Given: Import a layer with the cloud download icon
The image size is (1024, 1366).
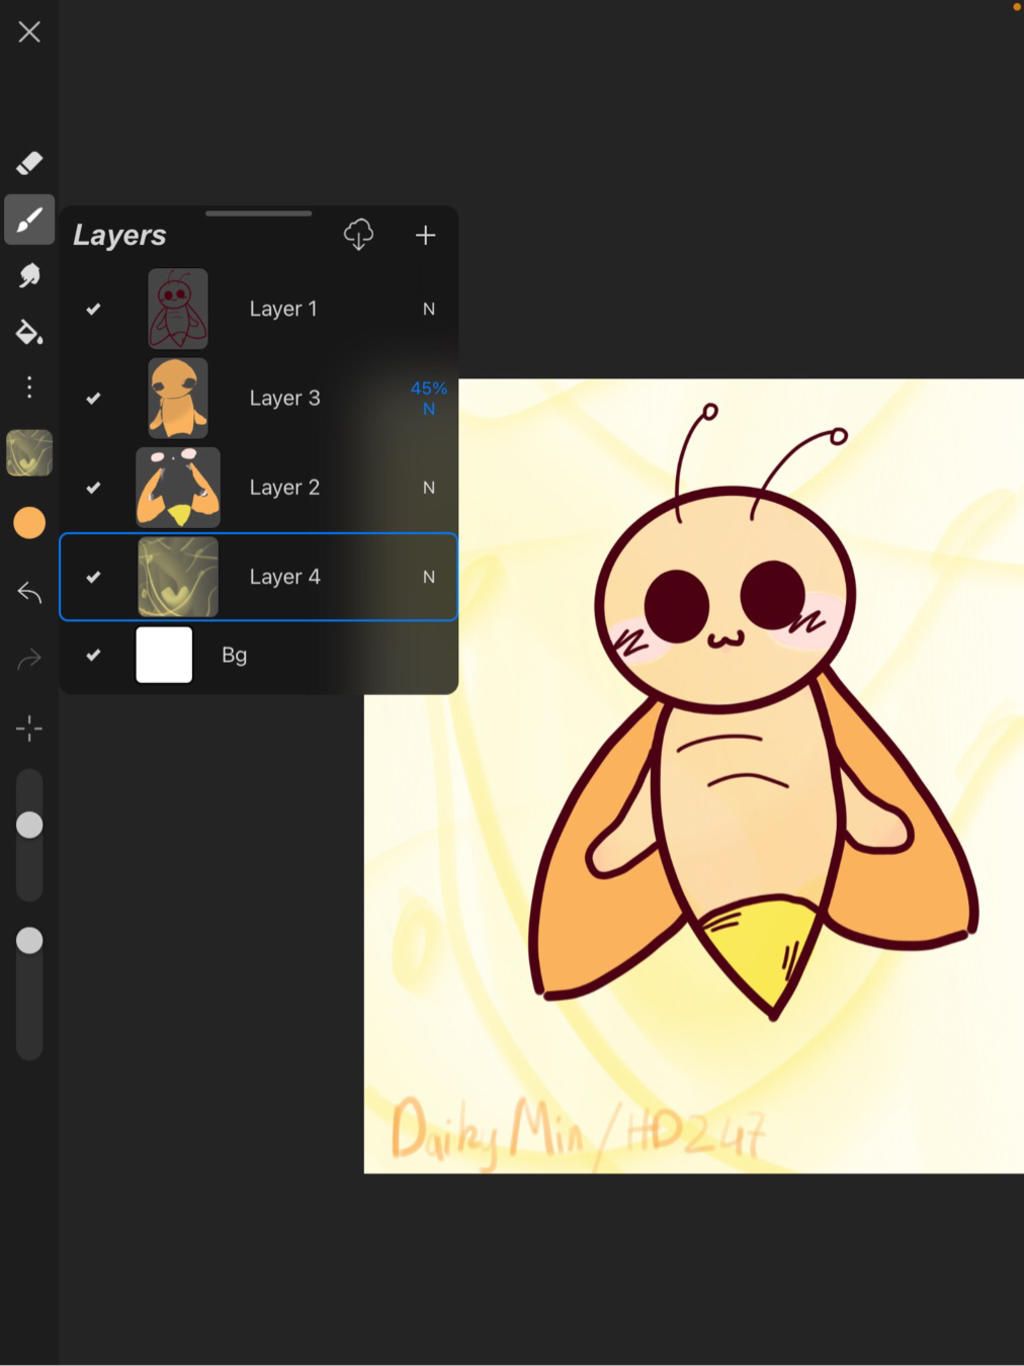Looking at the screenshot, I should [x=358, y=235].
